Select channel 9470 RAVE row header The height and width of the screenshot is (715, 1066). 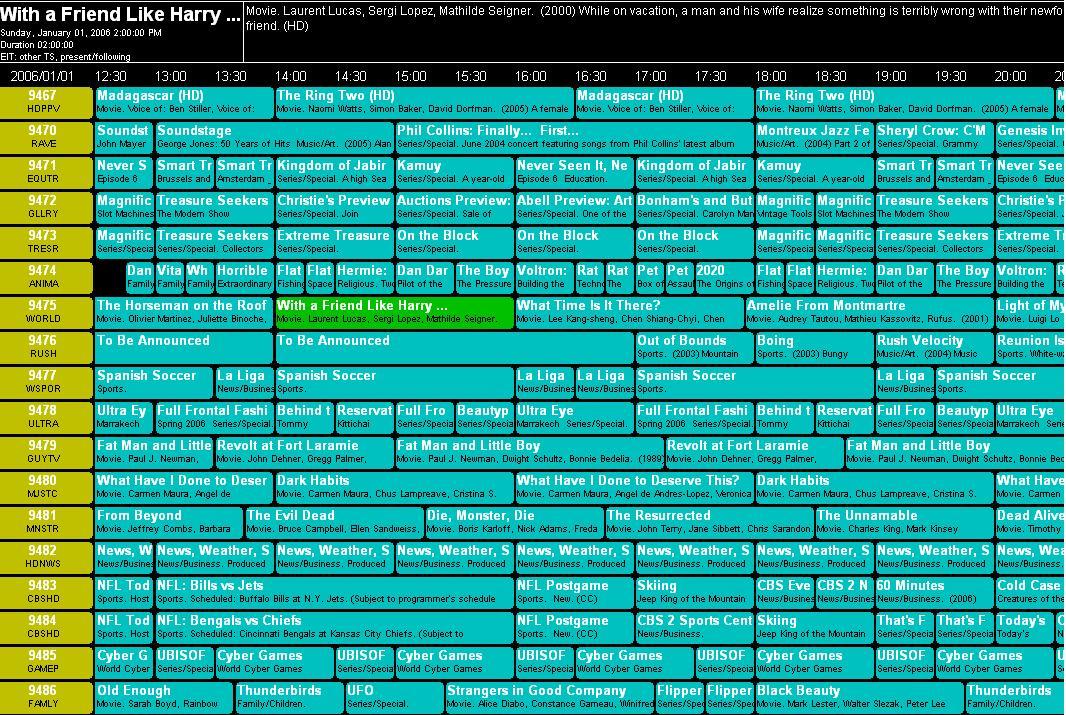pos(46,137)
